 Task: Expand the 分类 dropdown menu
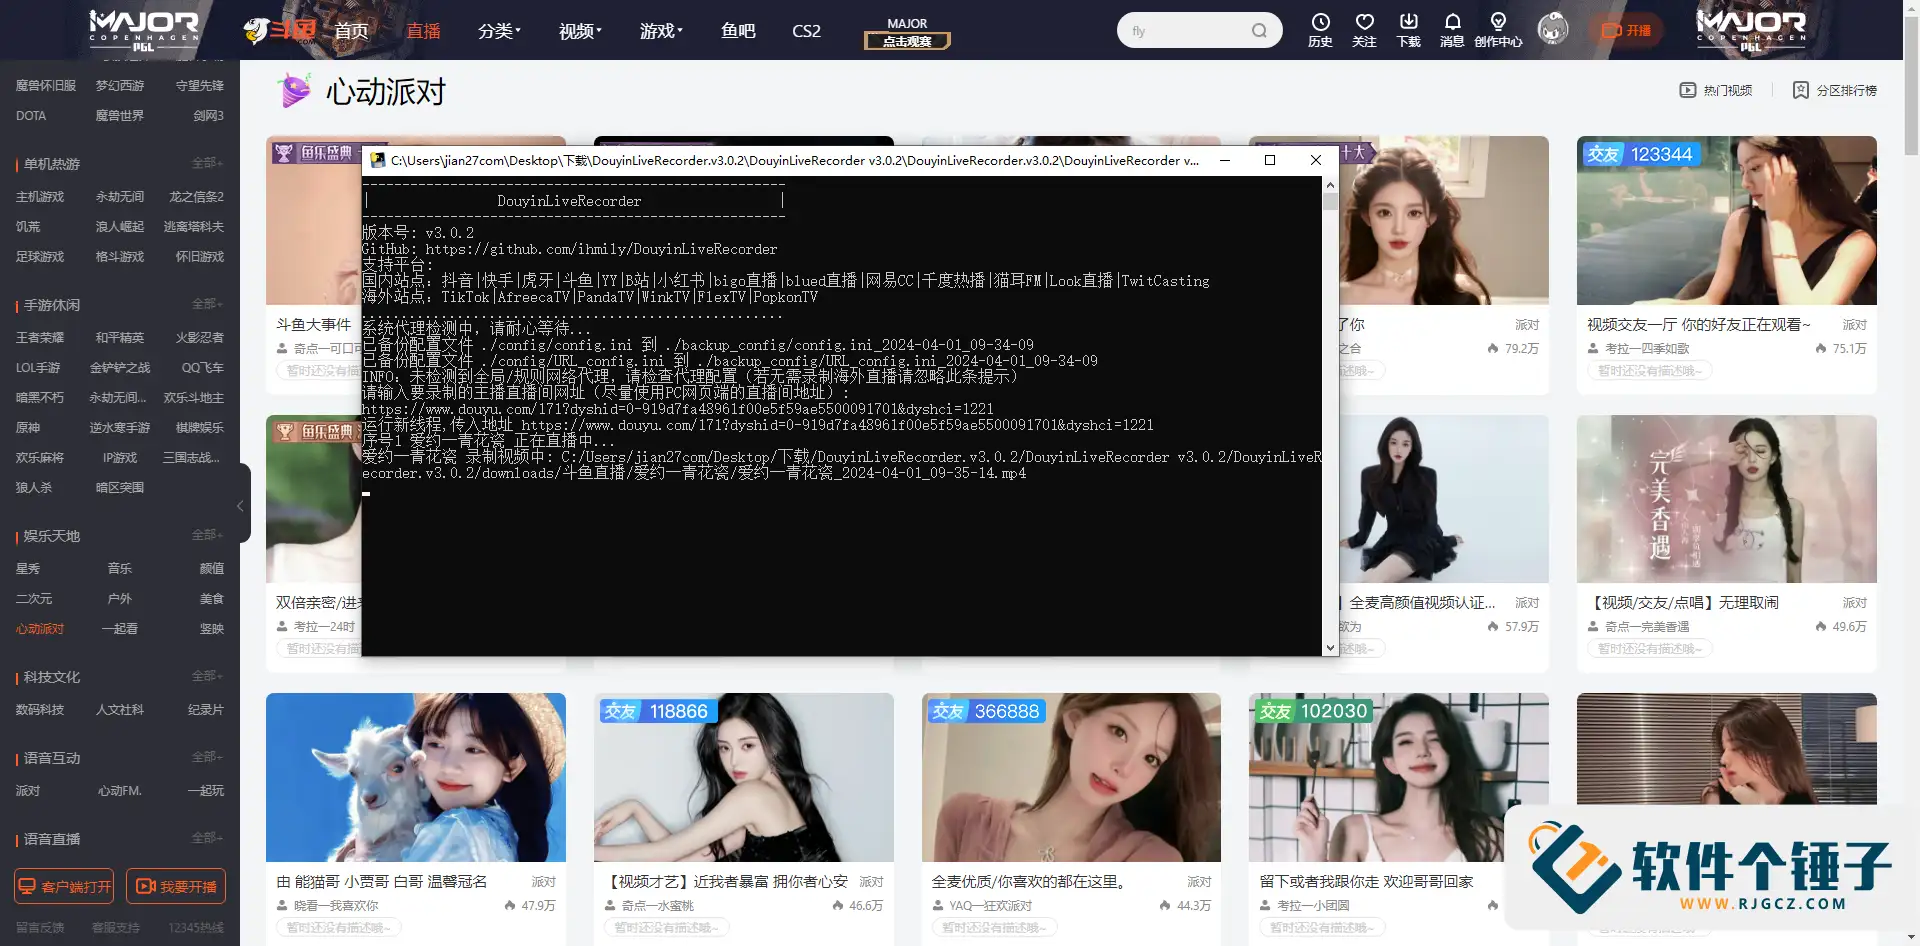[499, 31]
